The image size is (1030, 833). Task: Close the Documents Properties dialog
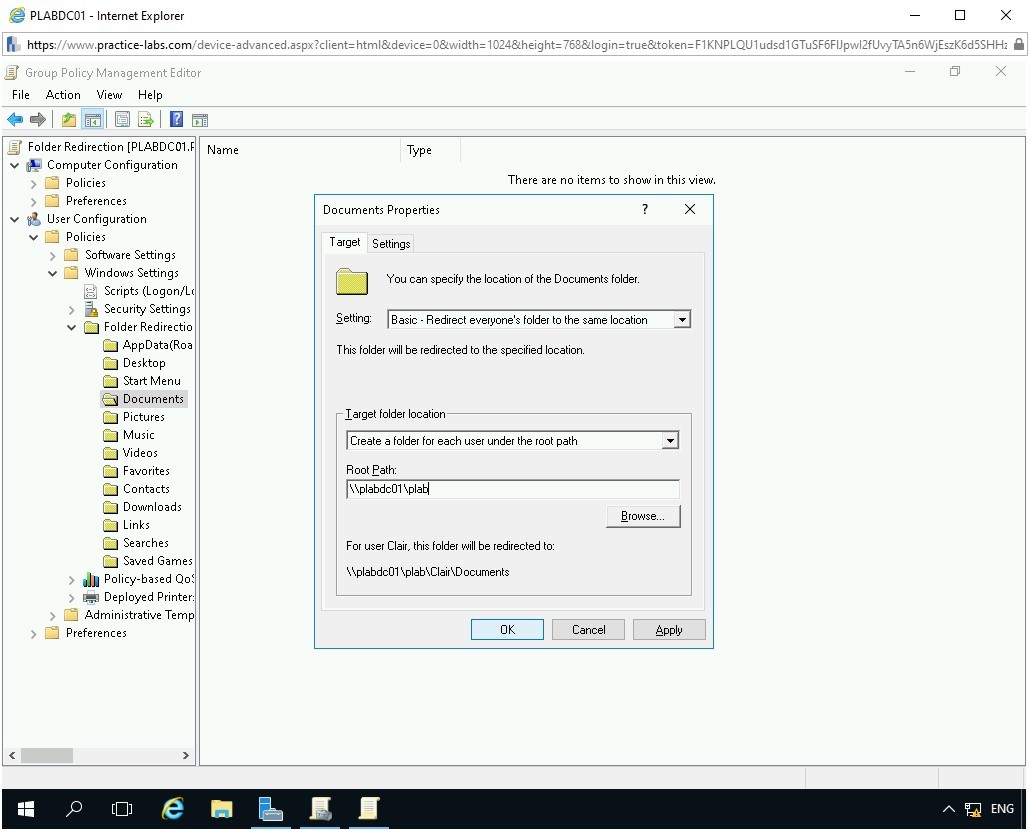coord(690,209)
